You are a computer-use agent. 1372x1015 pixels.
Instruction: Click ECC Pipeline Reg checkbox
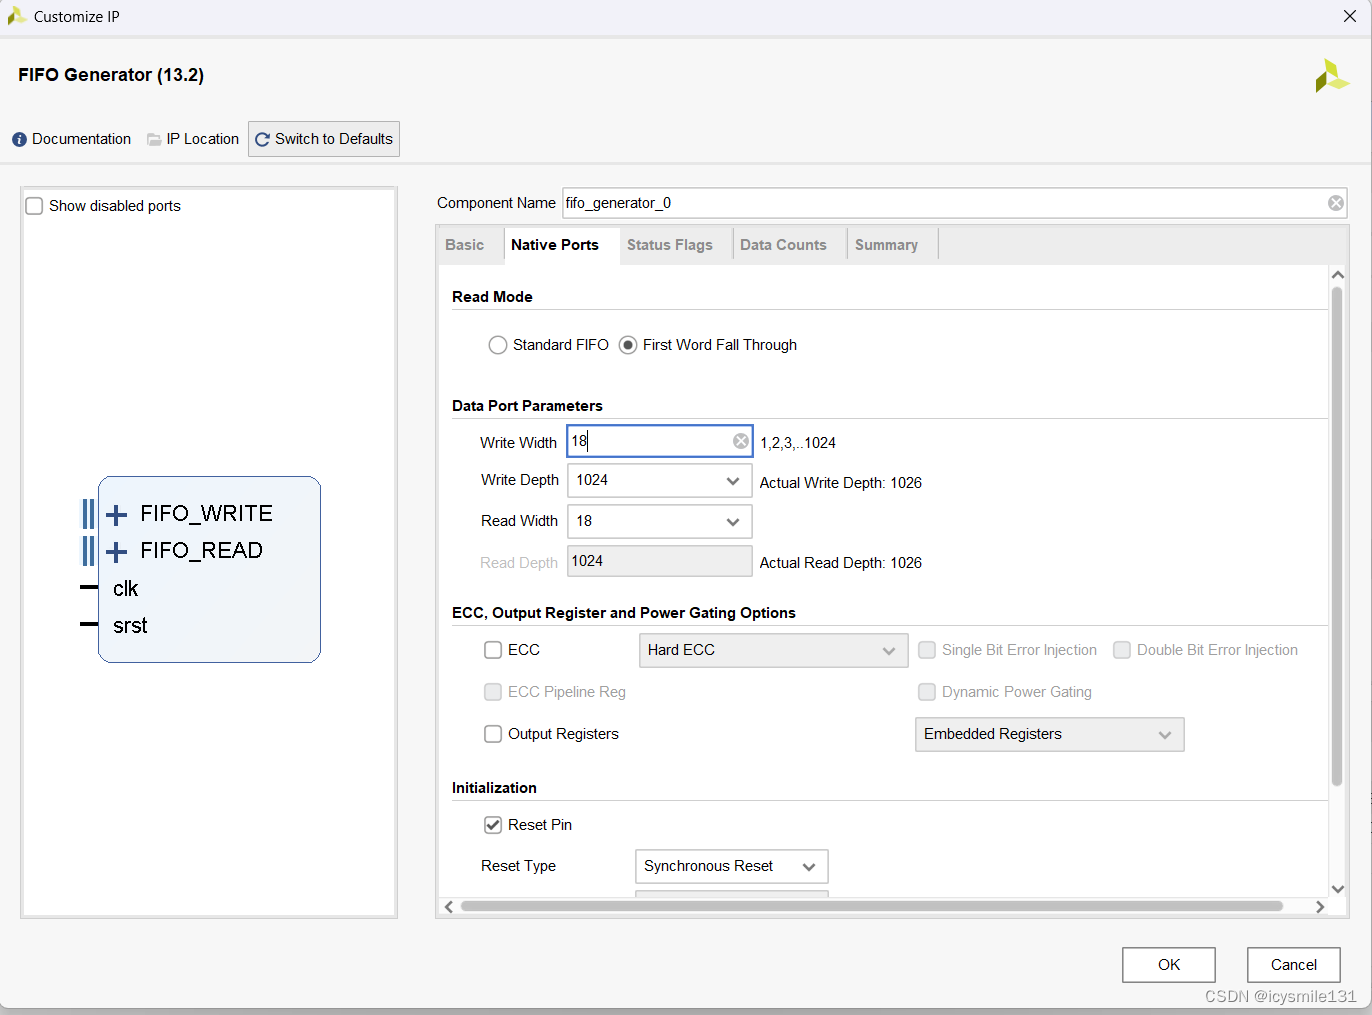pyautogui.click(x=493, y=692)
